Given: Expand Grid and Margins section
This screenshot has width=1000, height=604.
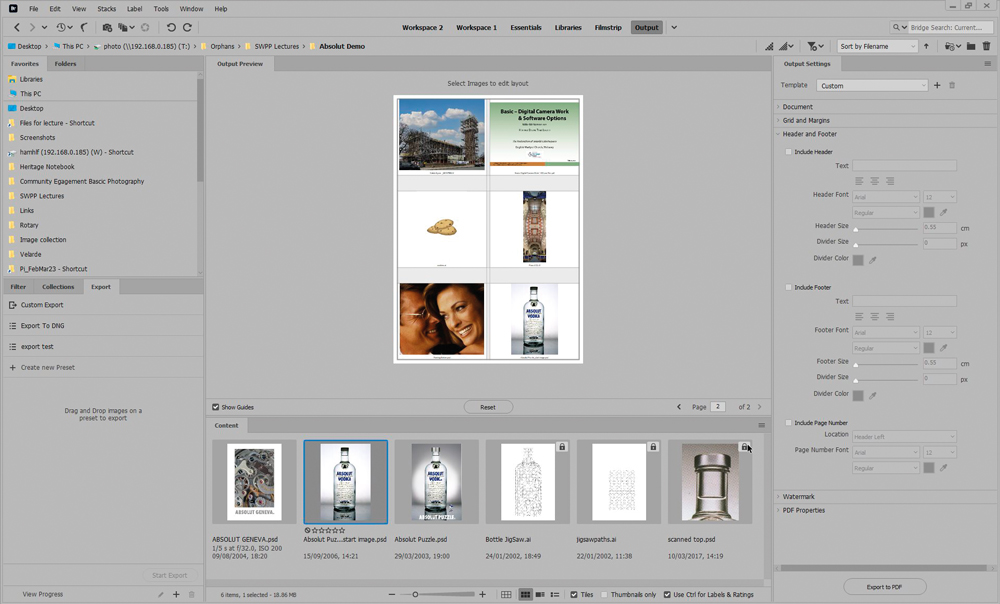Looking at the screenshot, I should [806, 121].
